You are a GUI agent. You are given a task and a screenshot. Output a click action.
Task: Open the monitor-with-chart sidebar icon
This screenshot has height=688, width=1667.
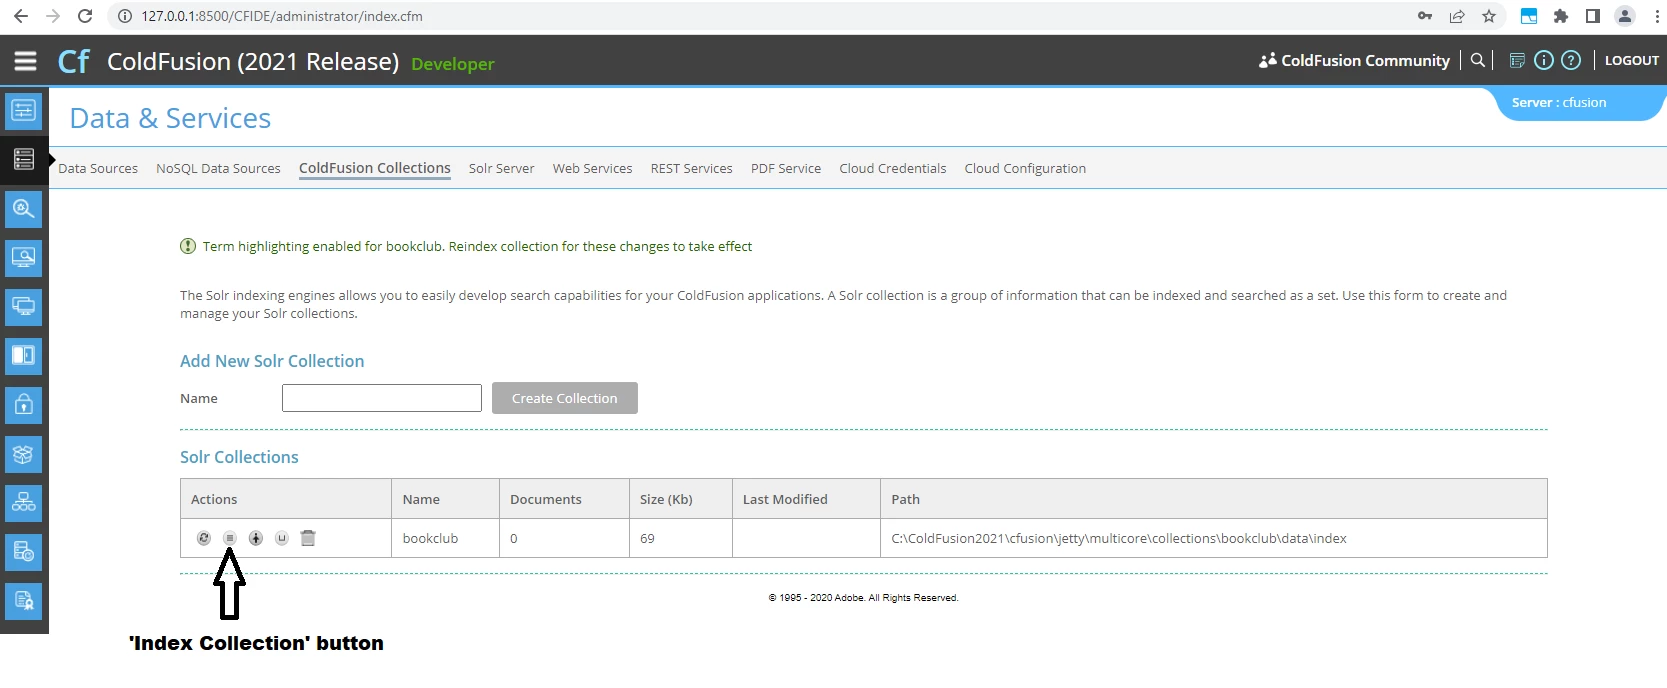click(24, 257)
